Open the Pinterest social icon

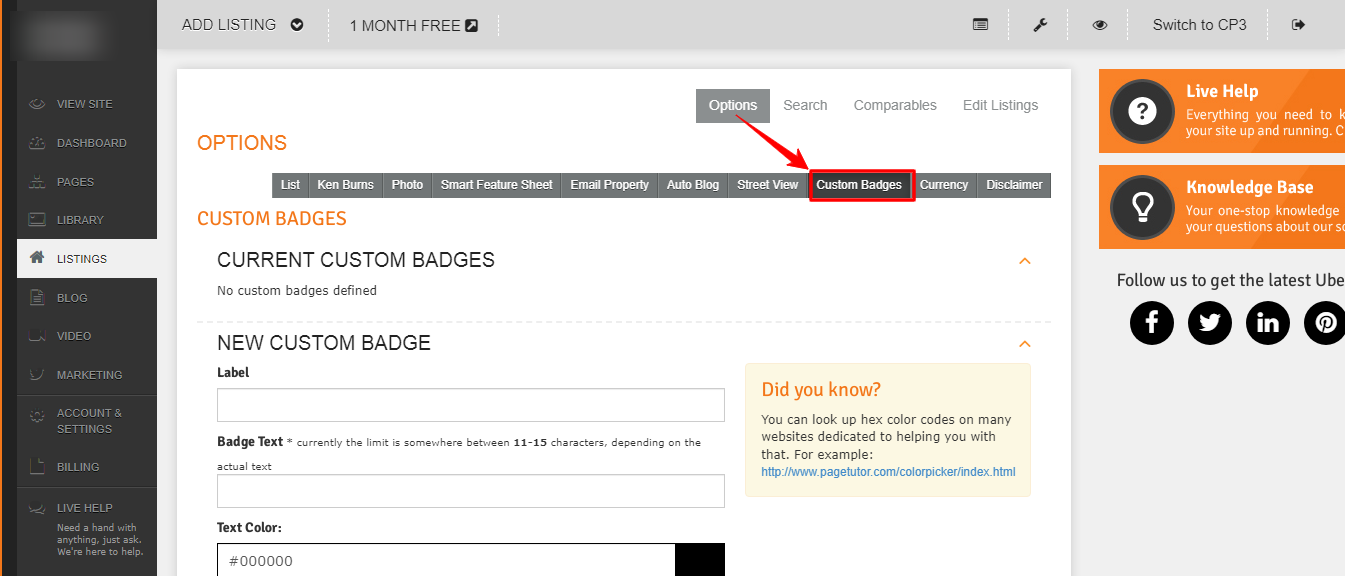pos(1326,323)
